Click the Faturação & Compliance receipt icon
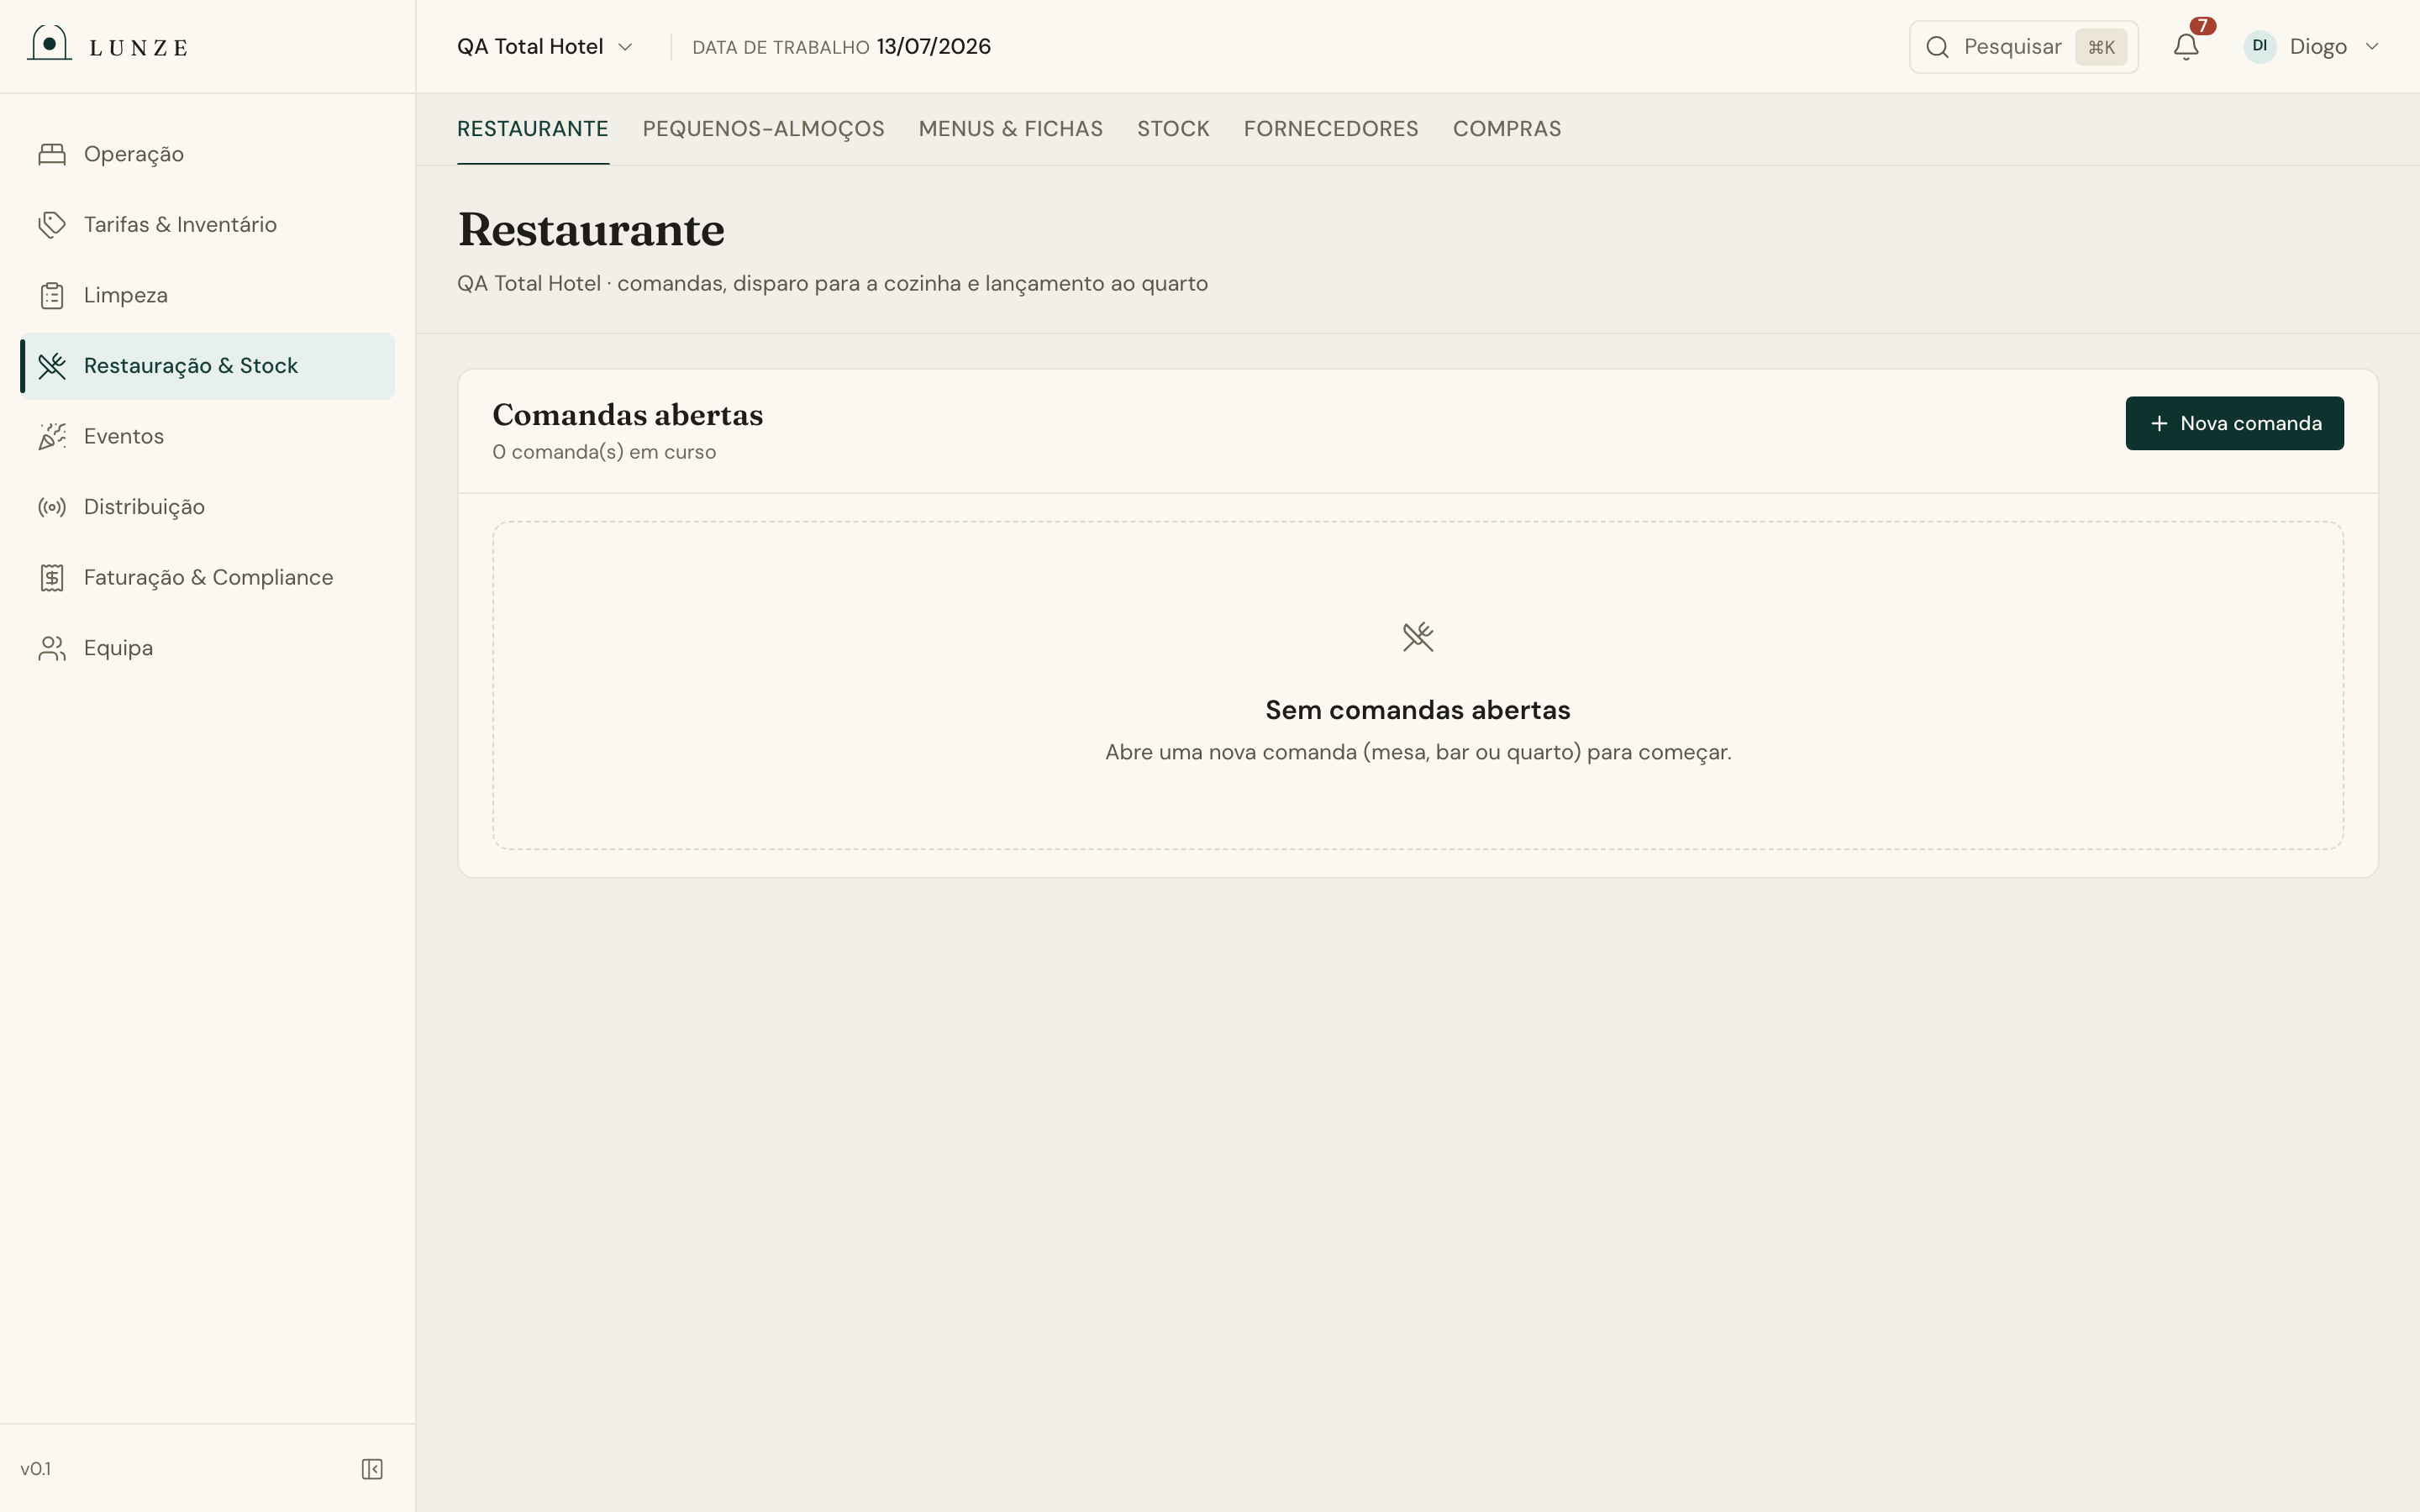2420x1512 pixels. 52,578
